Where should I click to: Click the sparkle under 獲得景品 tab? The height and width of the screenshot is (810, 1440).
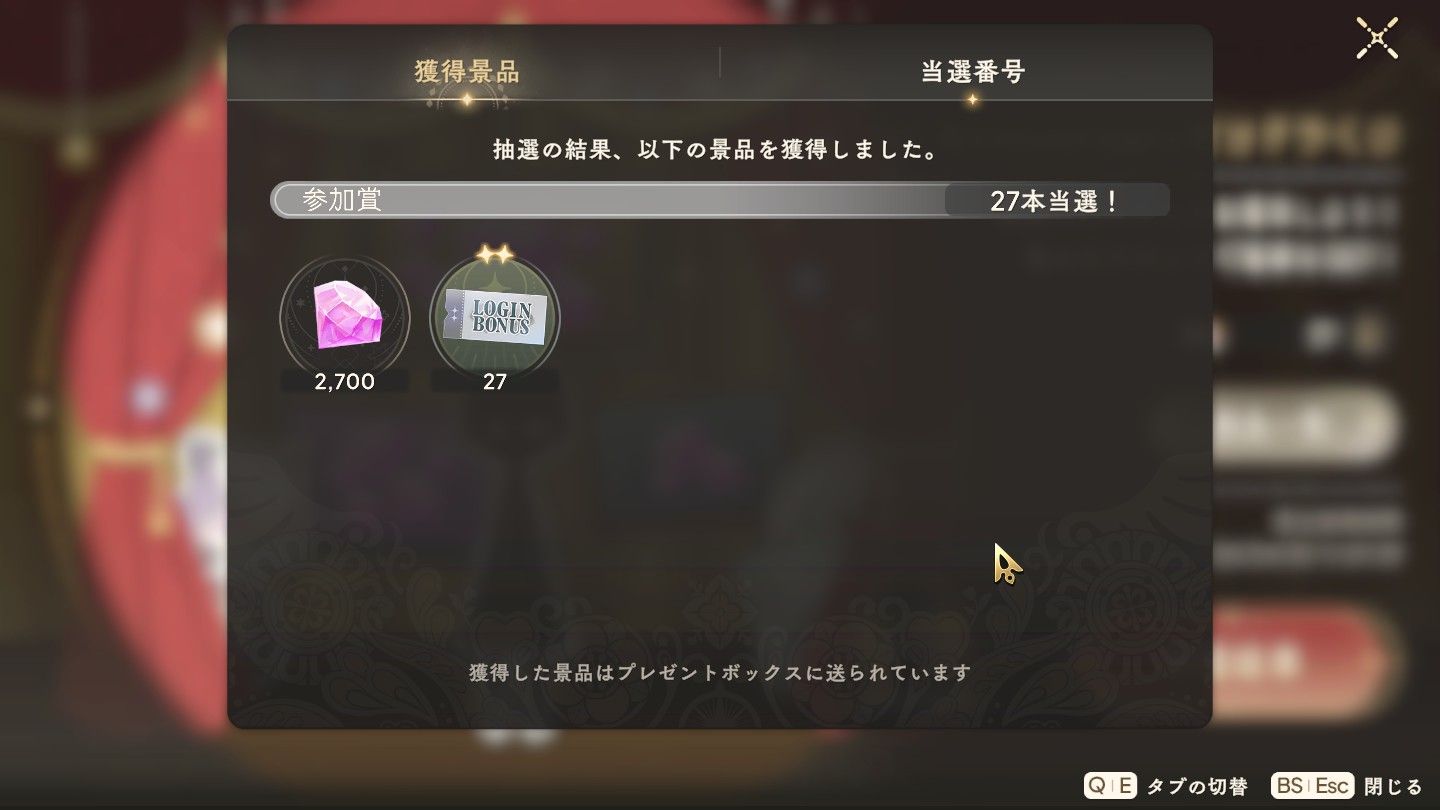467,100
